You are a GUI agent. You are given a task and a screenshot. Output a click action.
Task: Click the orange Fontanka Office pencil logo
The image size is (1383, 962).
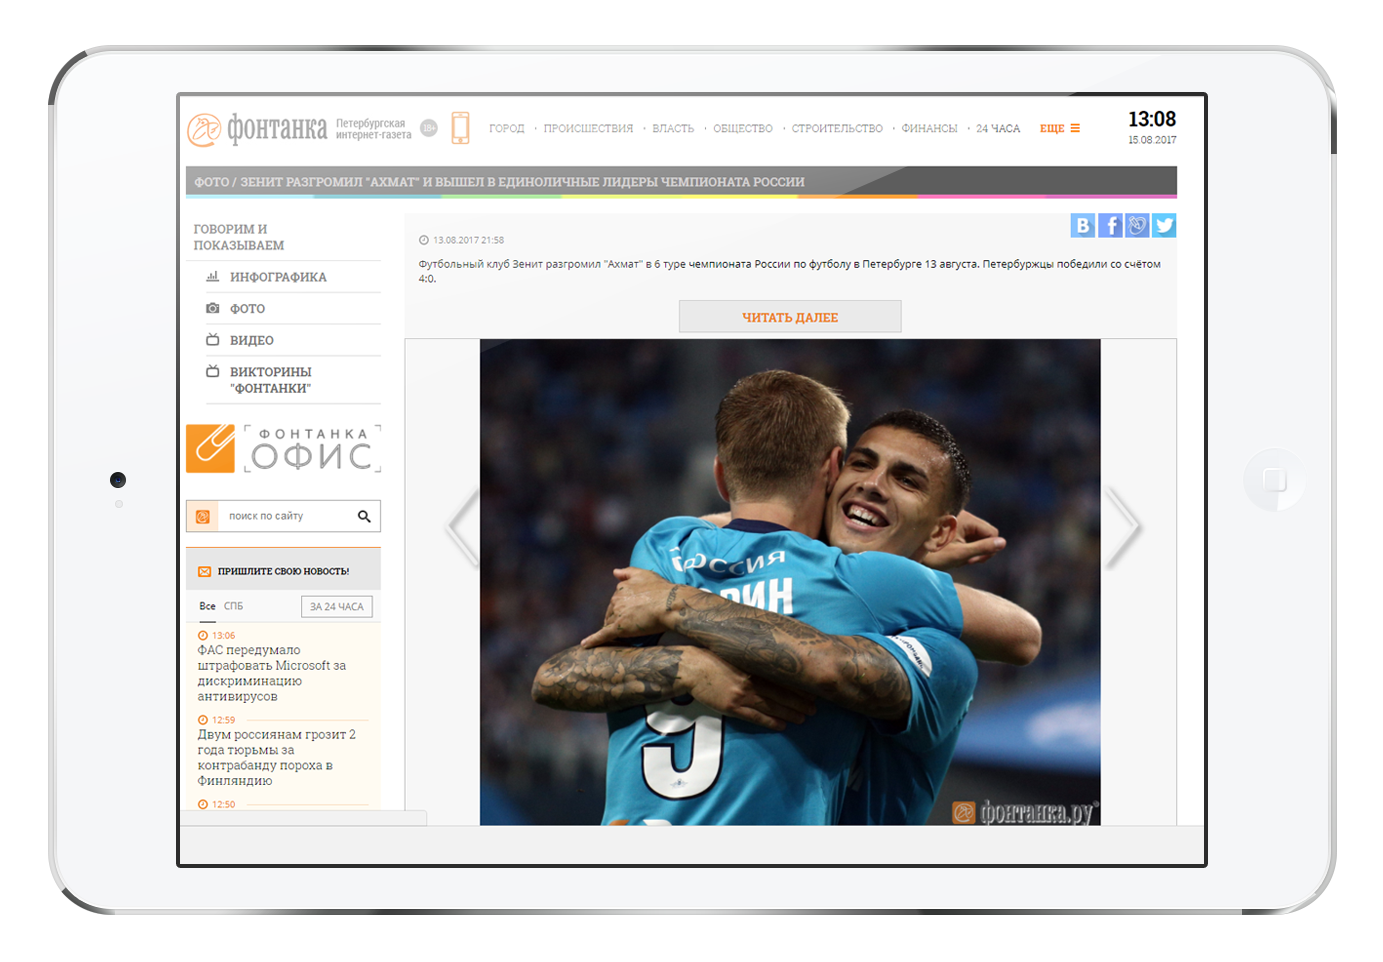[x=210, y=448]
